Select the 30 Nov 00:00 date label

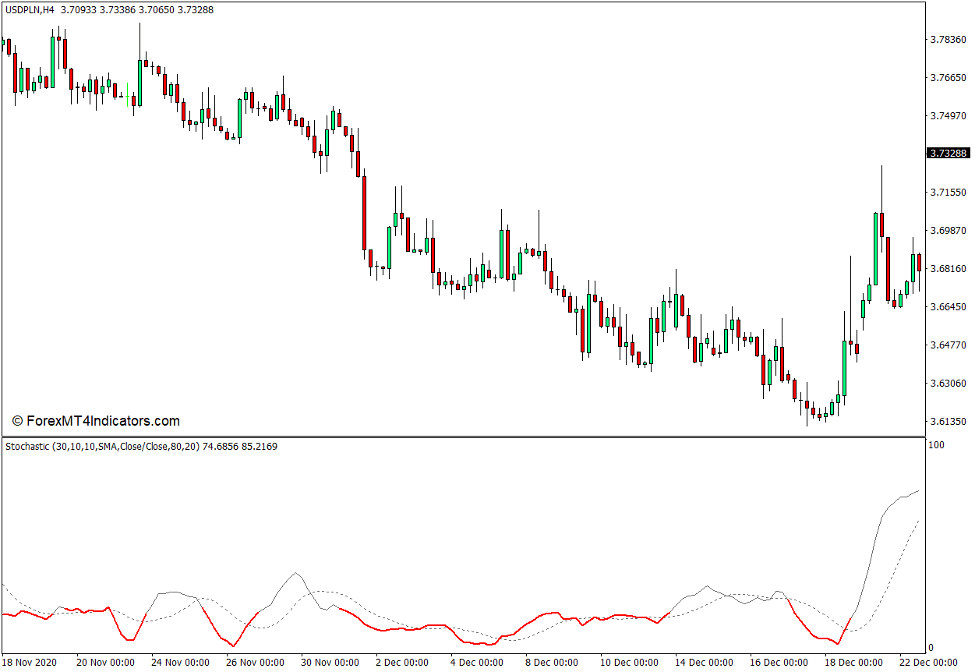pos(332,662)
